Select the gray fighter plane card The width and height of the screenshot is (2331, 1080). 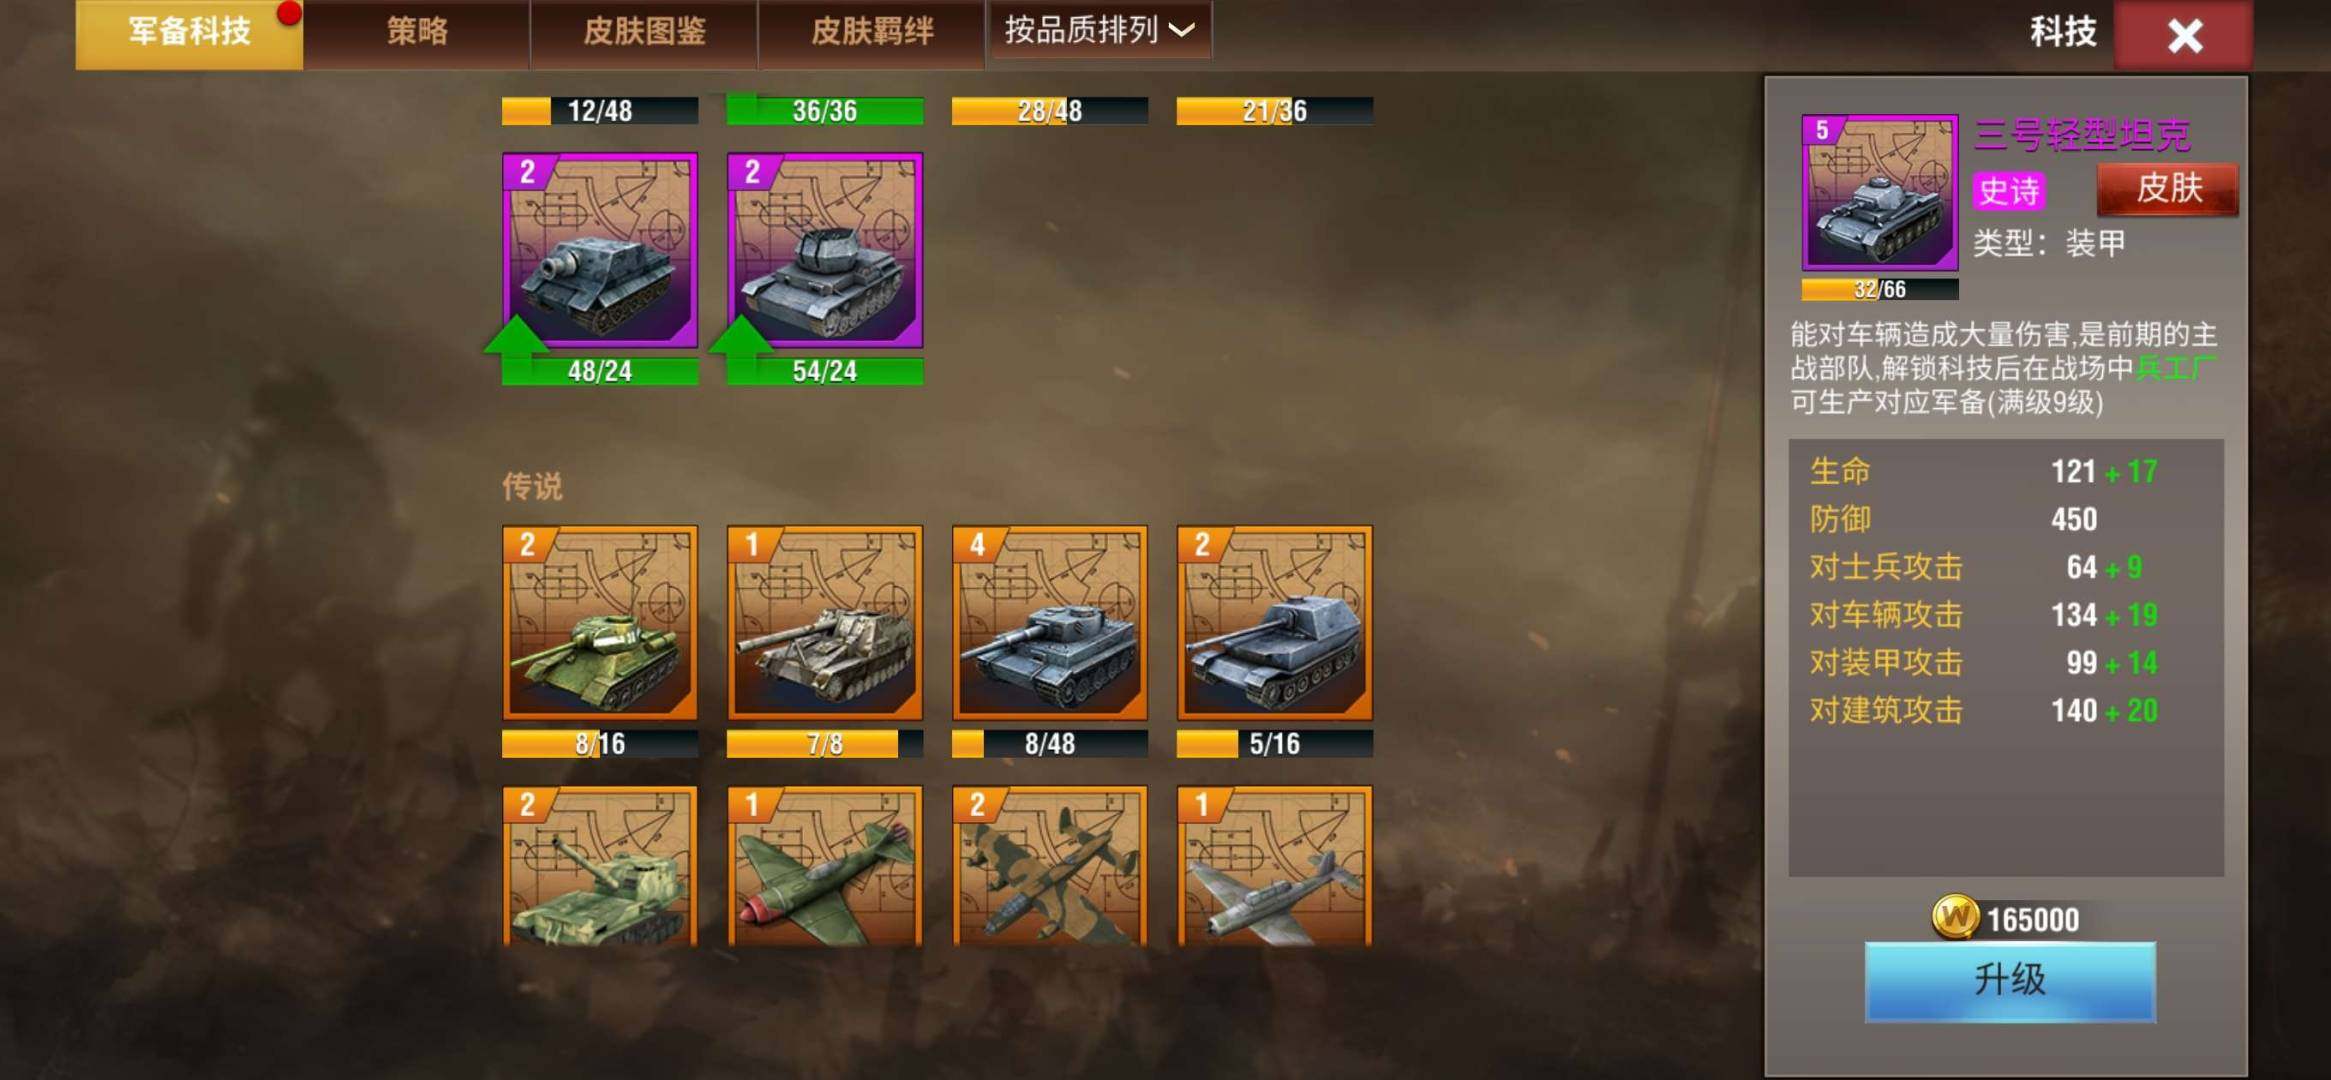pyautogui.click(x=1275, y=866)
